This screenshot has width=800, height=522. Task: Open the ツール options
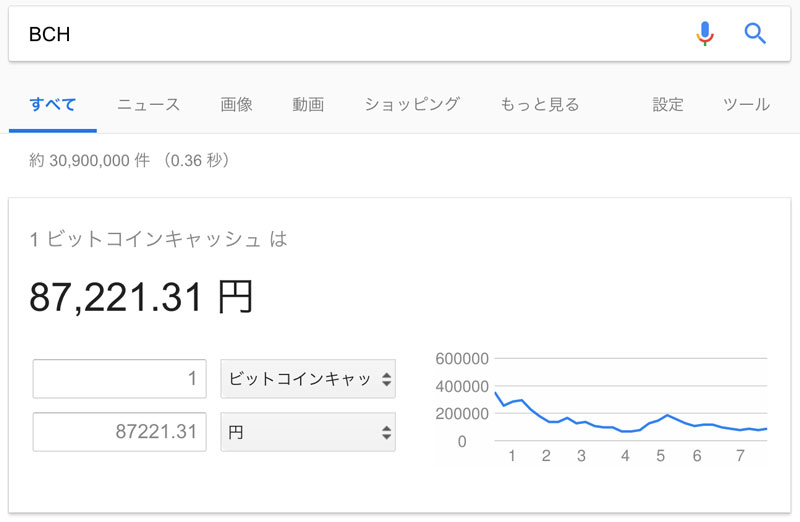[x=746, y=105]
